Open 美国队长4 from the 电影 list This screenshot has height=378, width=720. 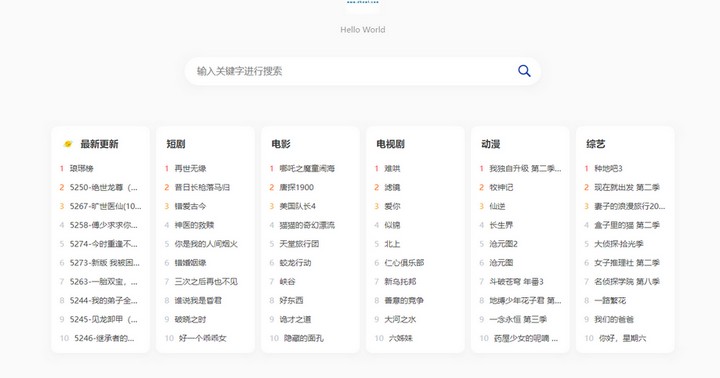point(298,206)
